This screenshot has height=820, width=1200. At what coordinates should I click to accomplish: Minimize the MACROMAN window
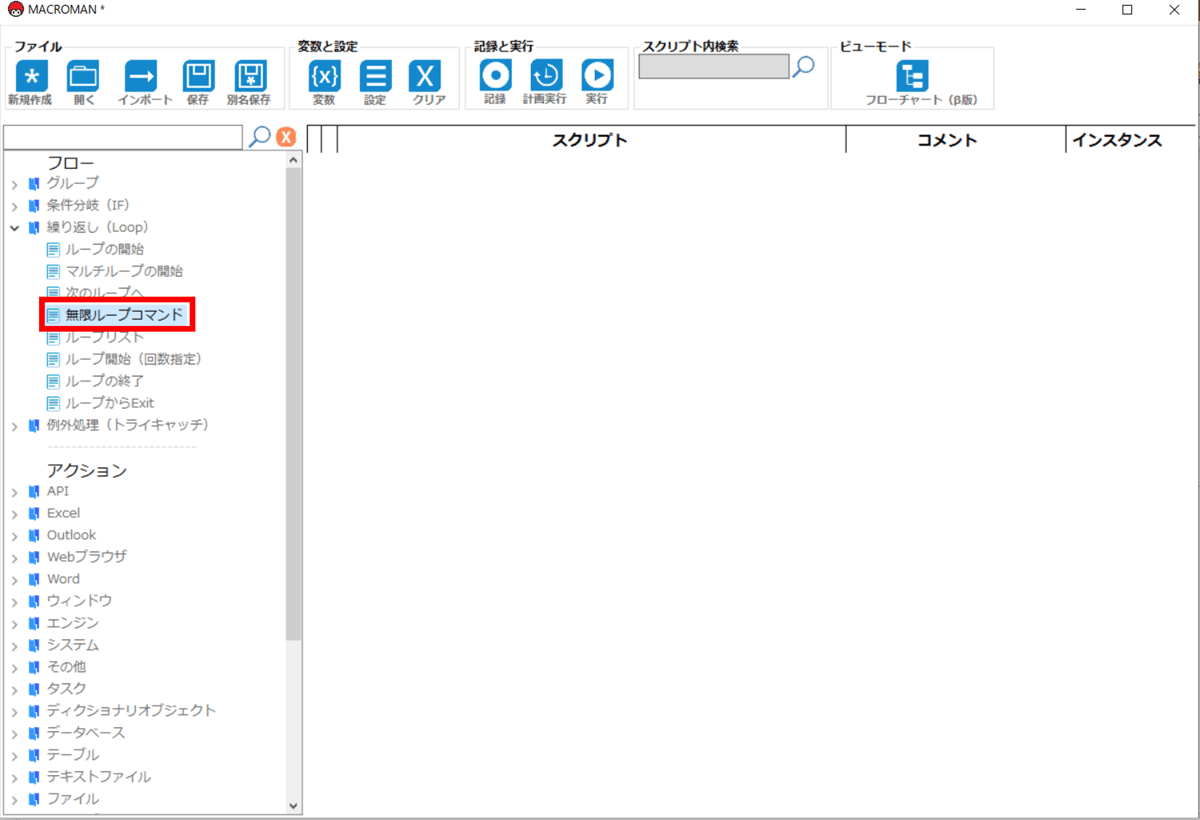point(1081,10)
